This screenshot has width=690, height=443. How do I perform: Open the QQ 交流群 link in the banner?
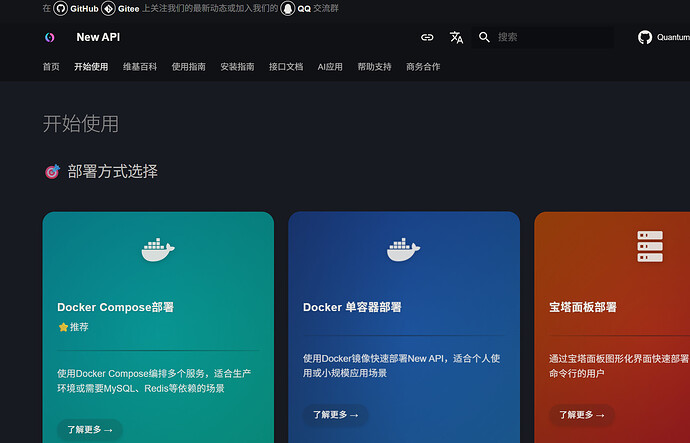pos(318,8)
